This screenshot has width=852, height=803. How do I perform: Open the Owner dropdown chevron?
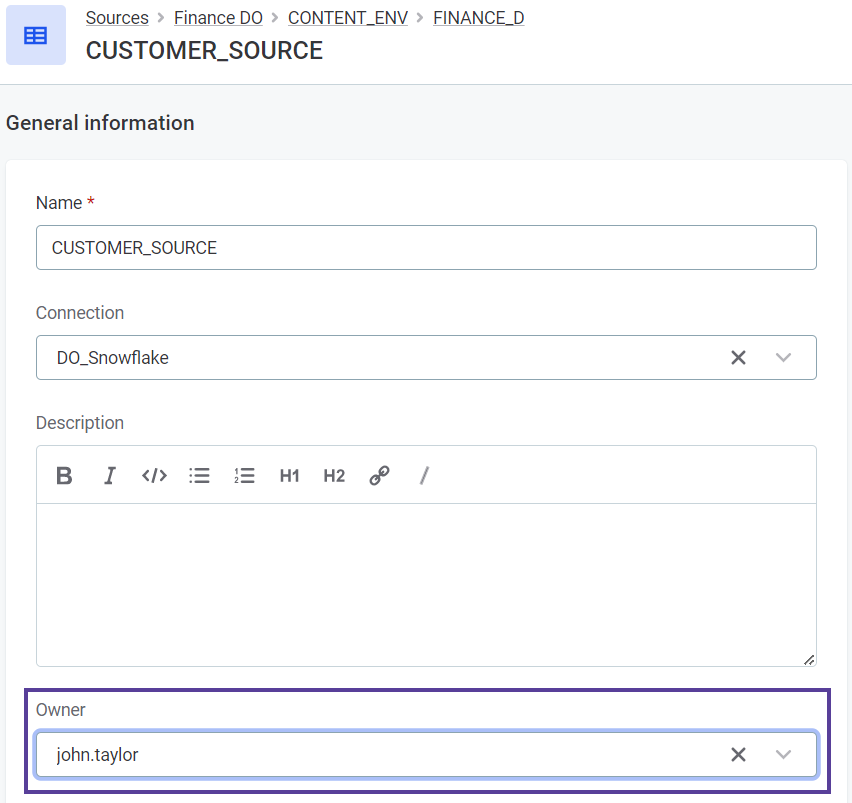tap(783, 755)
